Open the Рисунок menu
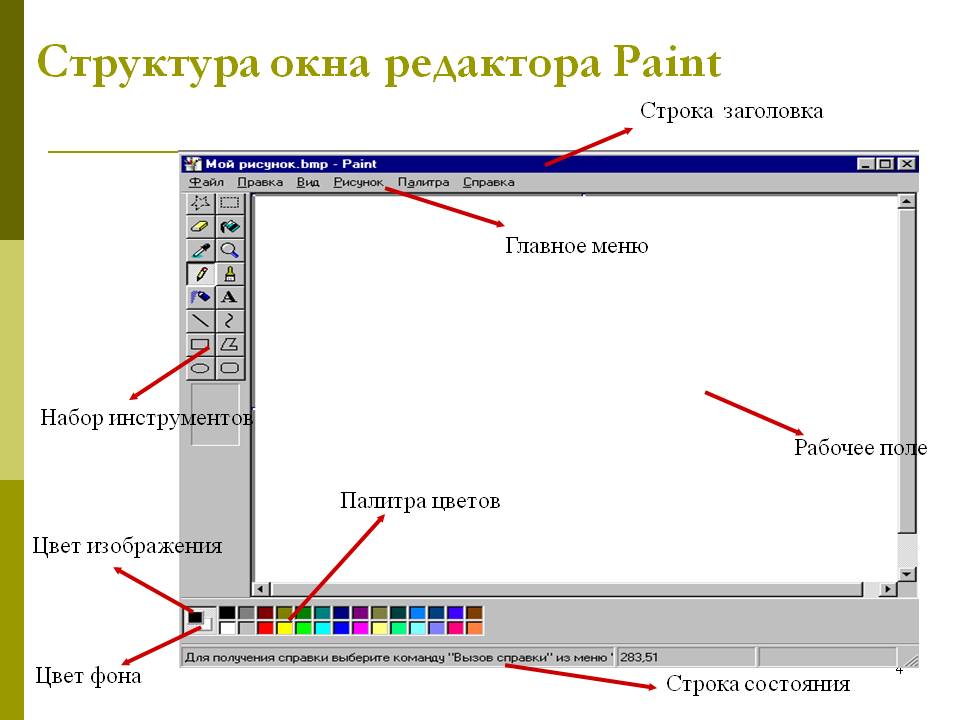960x720 pixels. point(358,182)
